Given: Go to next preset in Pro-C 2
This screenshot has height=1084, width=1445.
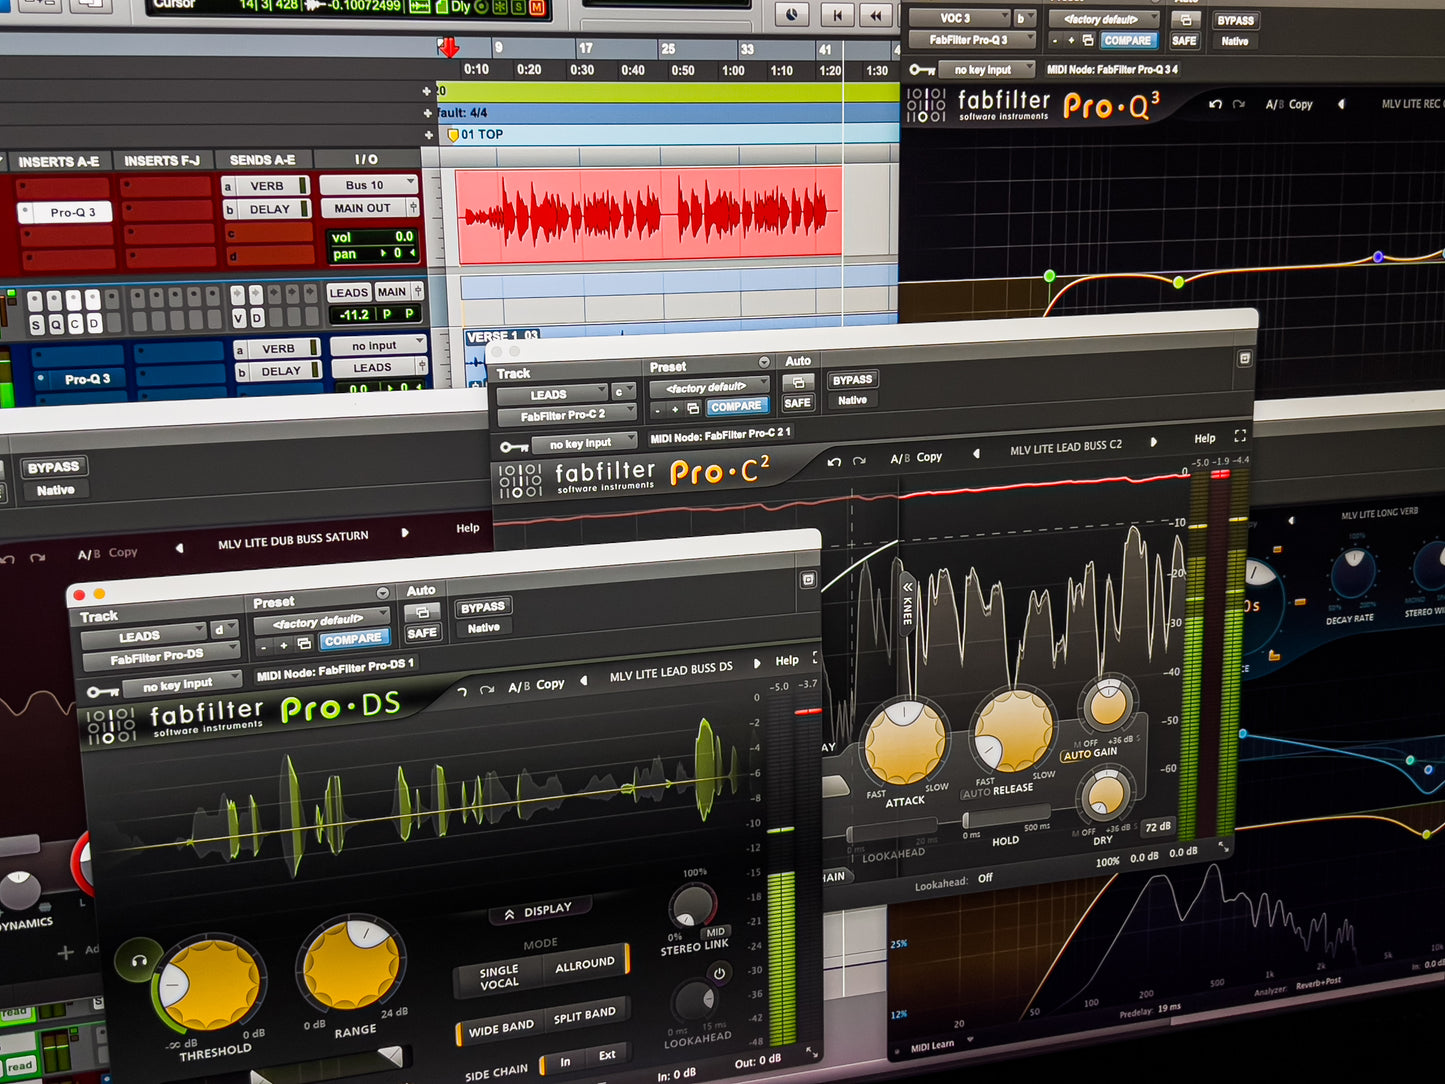Looking at the screenshot, I should coord(1154,442).
